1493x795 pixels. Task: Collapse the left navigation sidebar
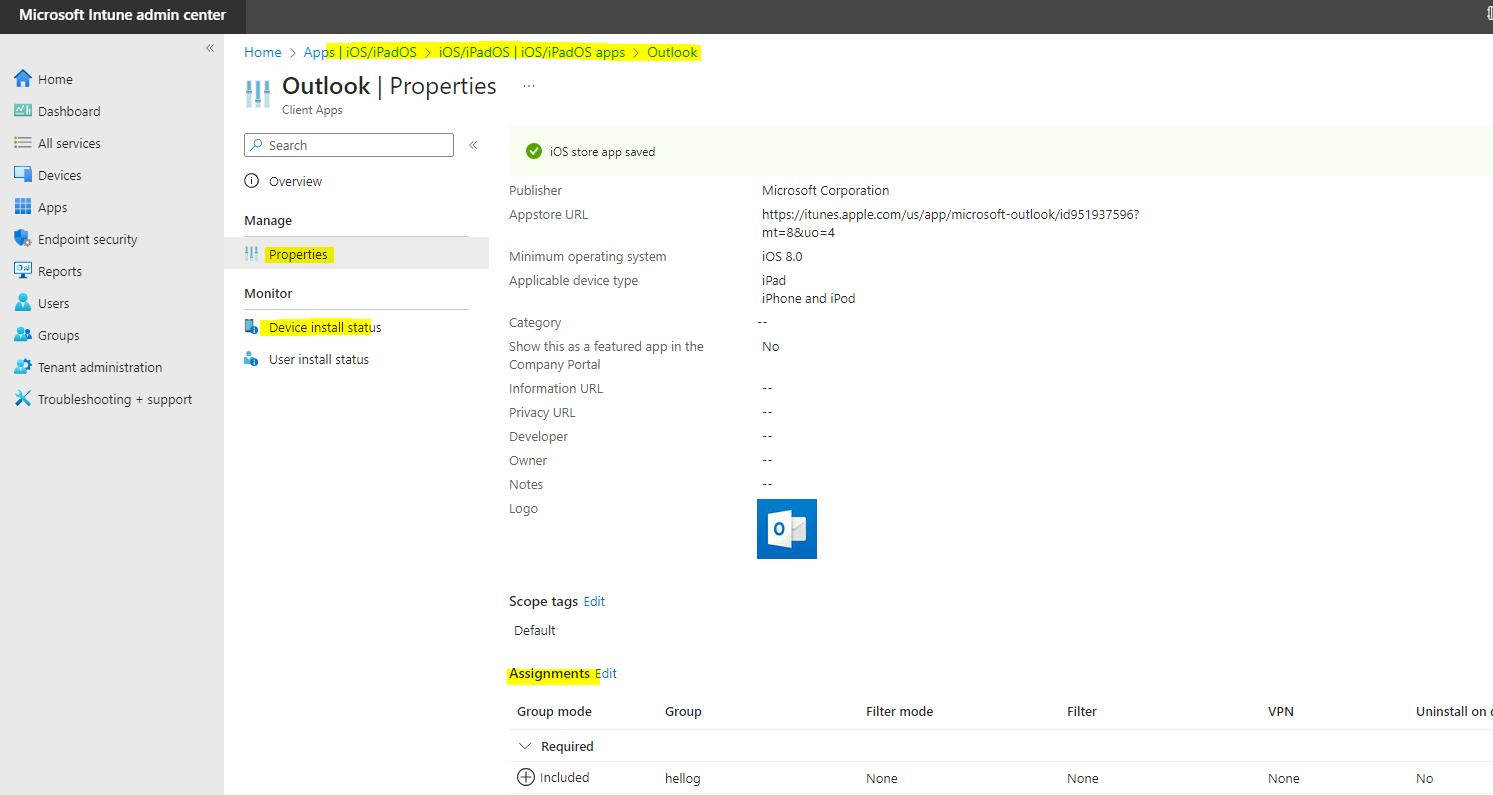[x=210, y=48]
